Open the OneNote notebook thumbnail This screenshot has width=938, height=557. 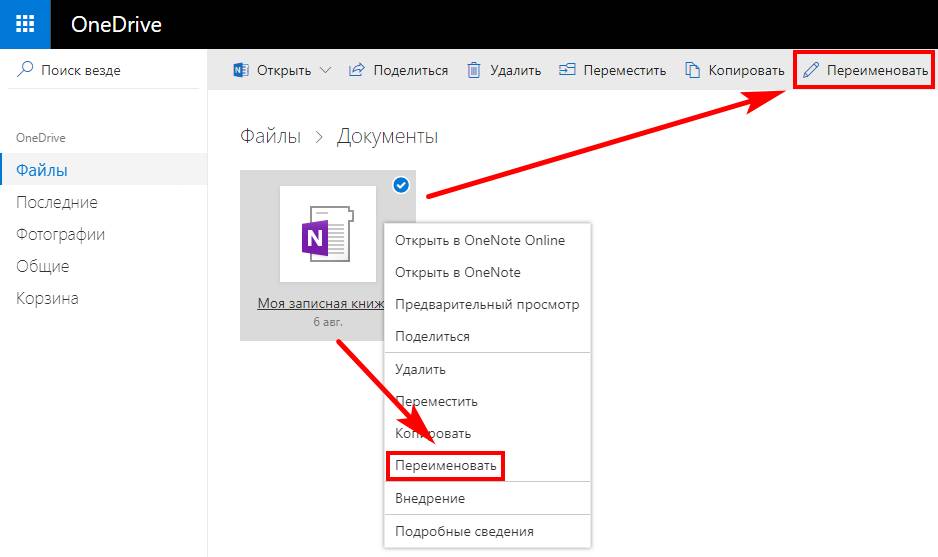(327, 234)
